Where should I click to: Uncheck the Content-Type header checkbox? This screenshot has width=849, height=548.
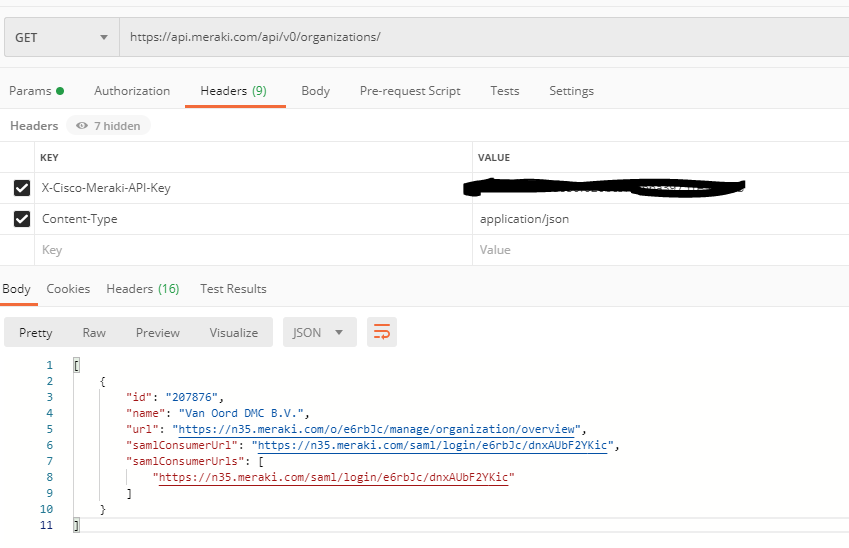coord(22,219)
